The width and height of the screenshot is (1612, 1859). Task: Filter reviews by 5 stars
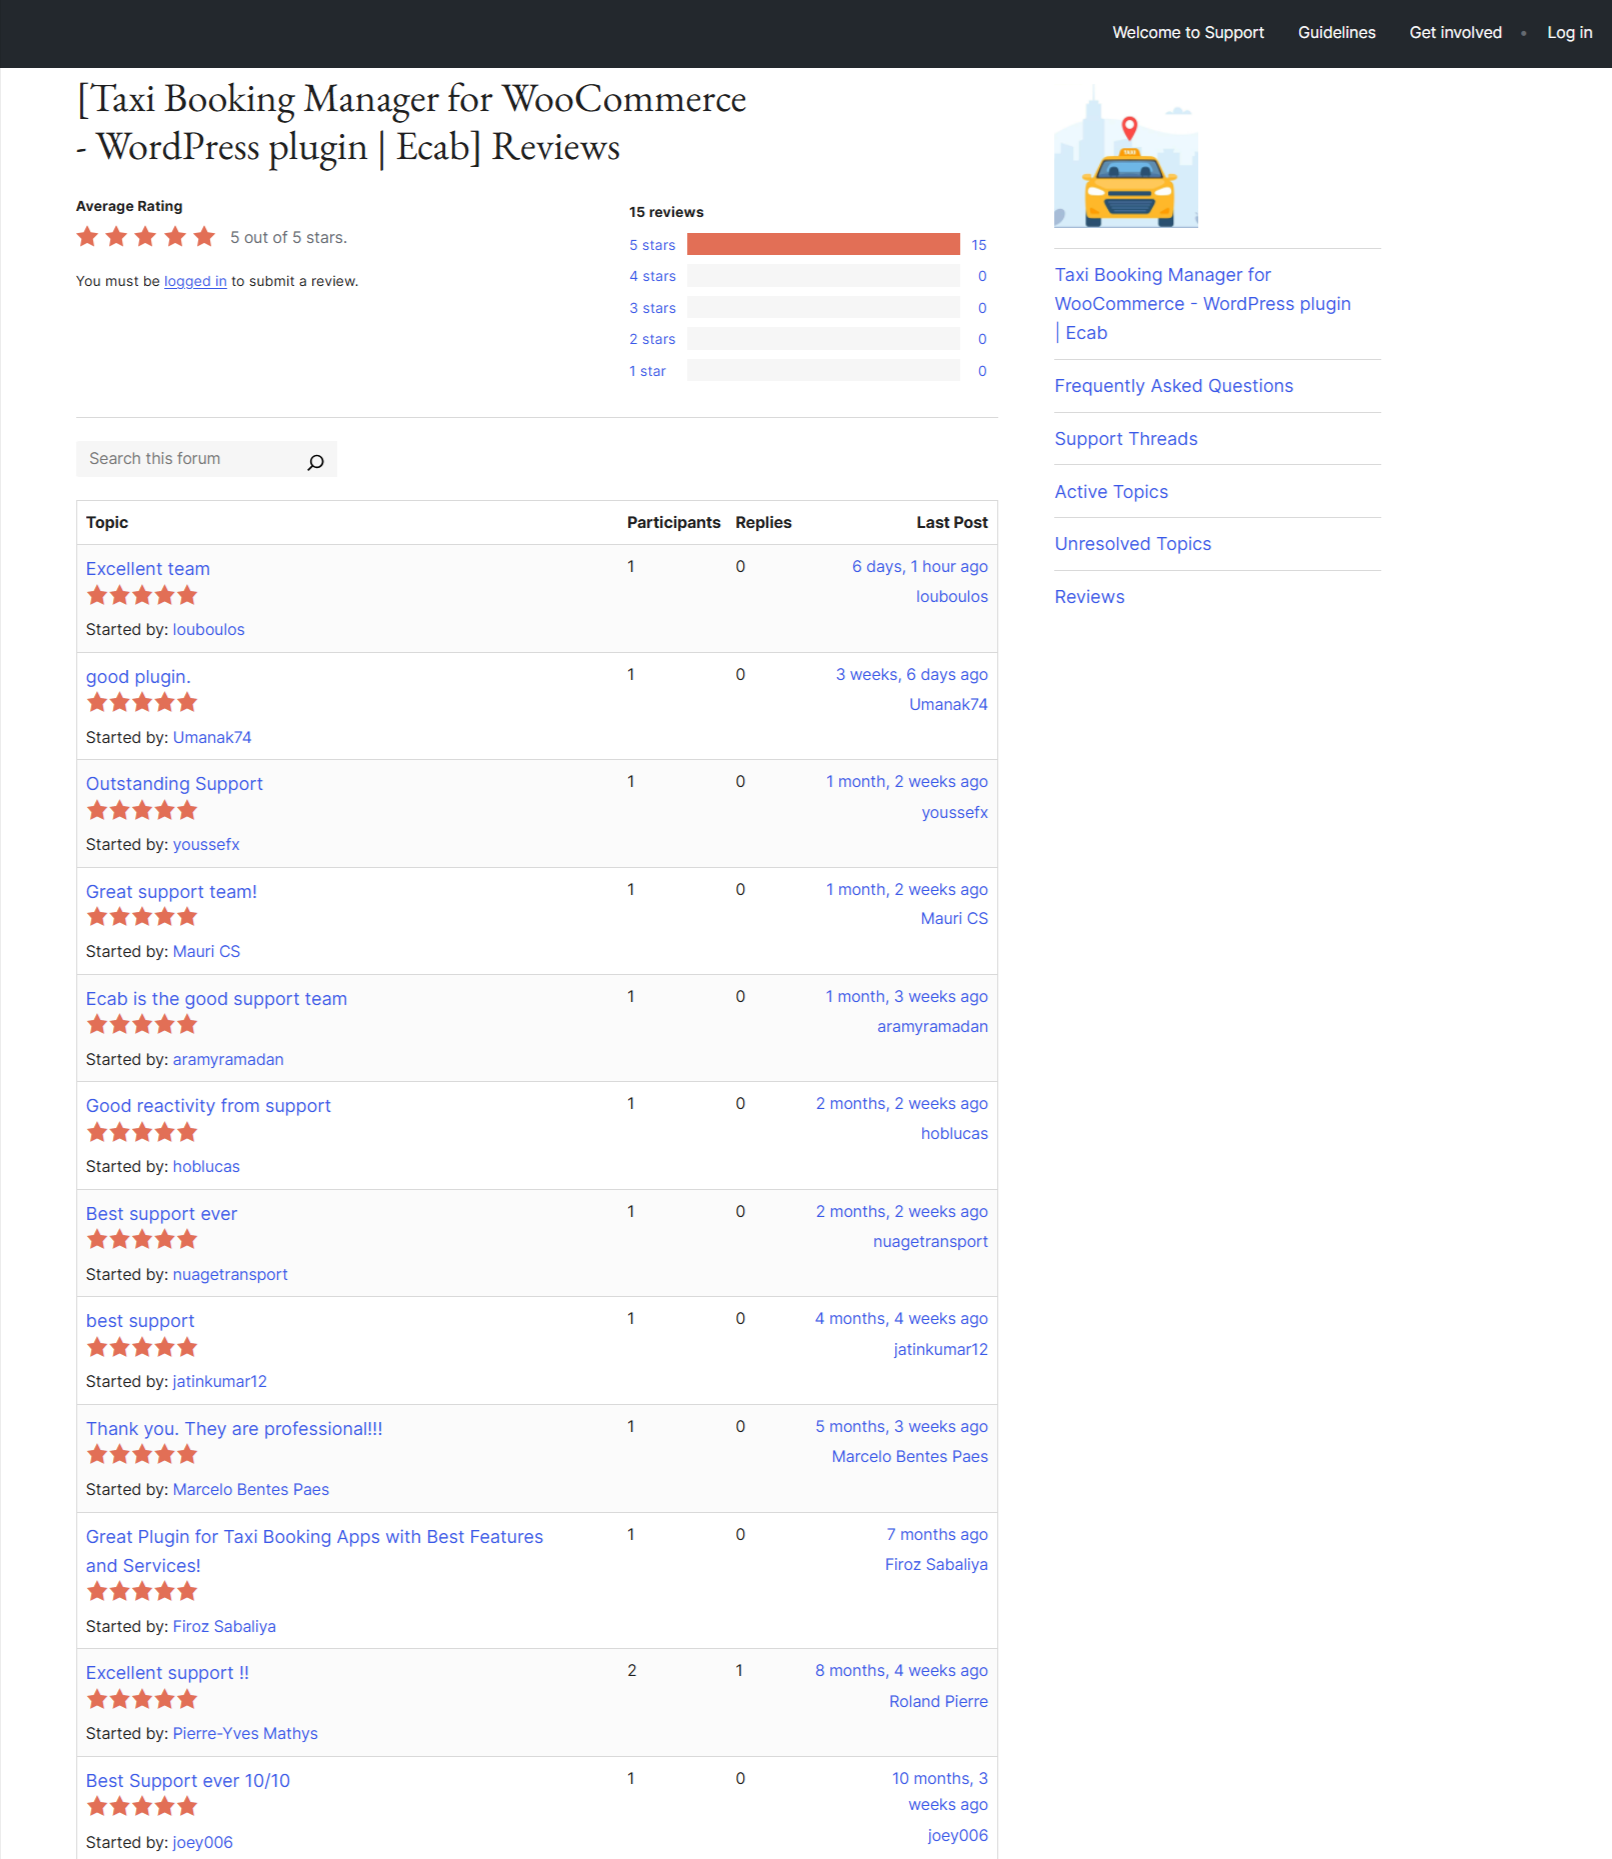coord(652,245)
